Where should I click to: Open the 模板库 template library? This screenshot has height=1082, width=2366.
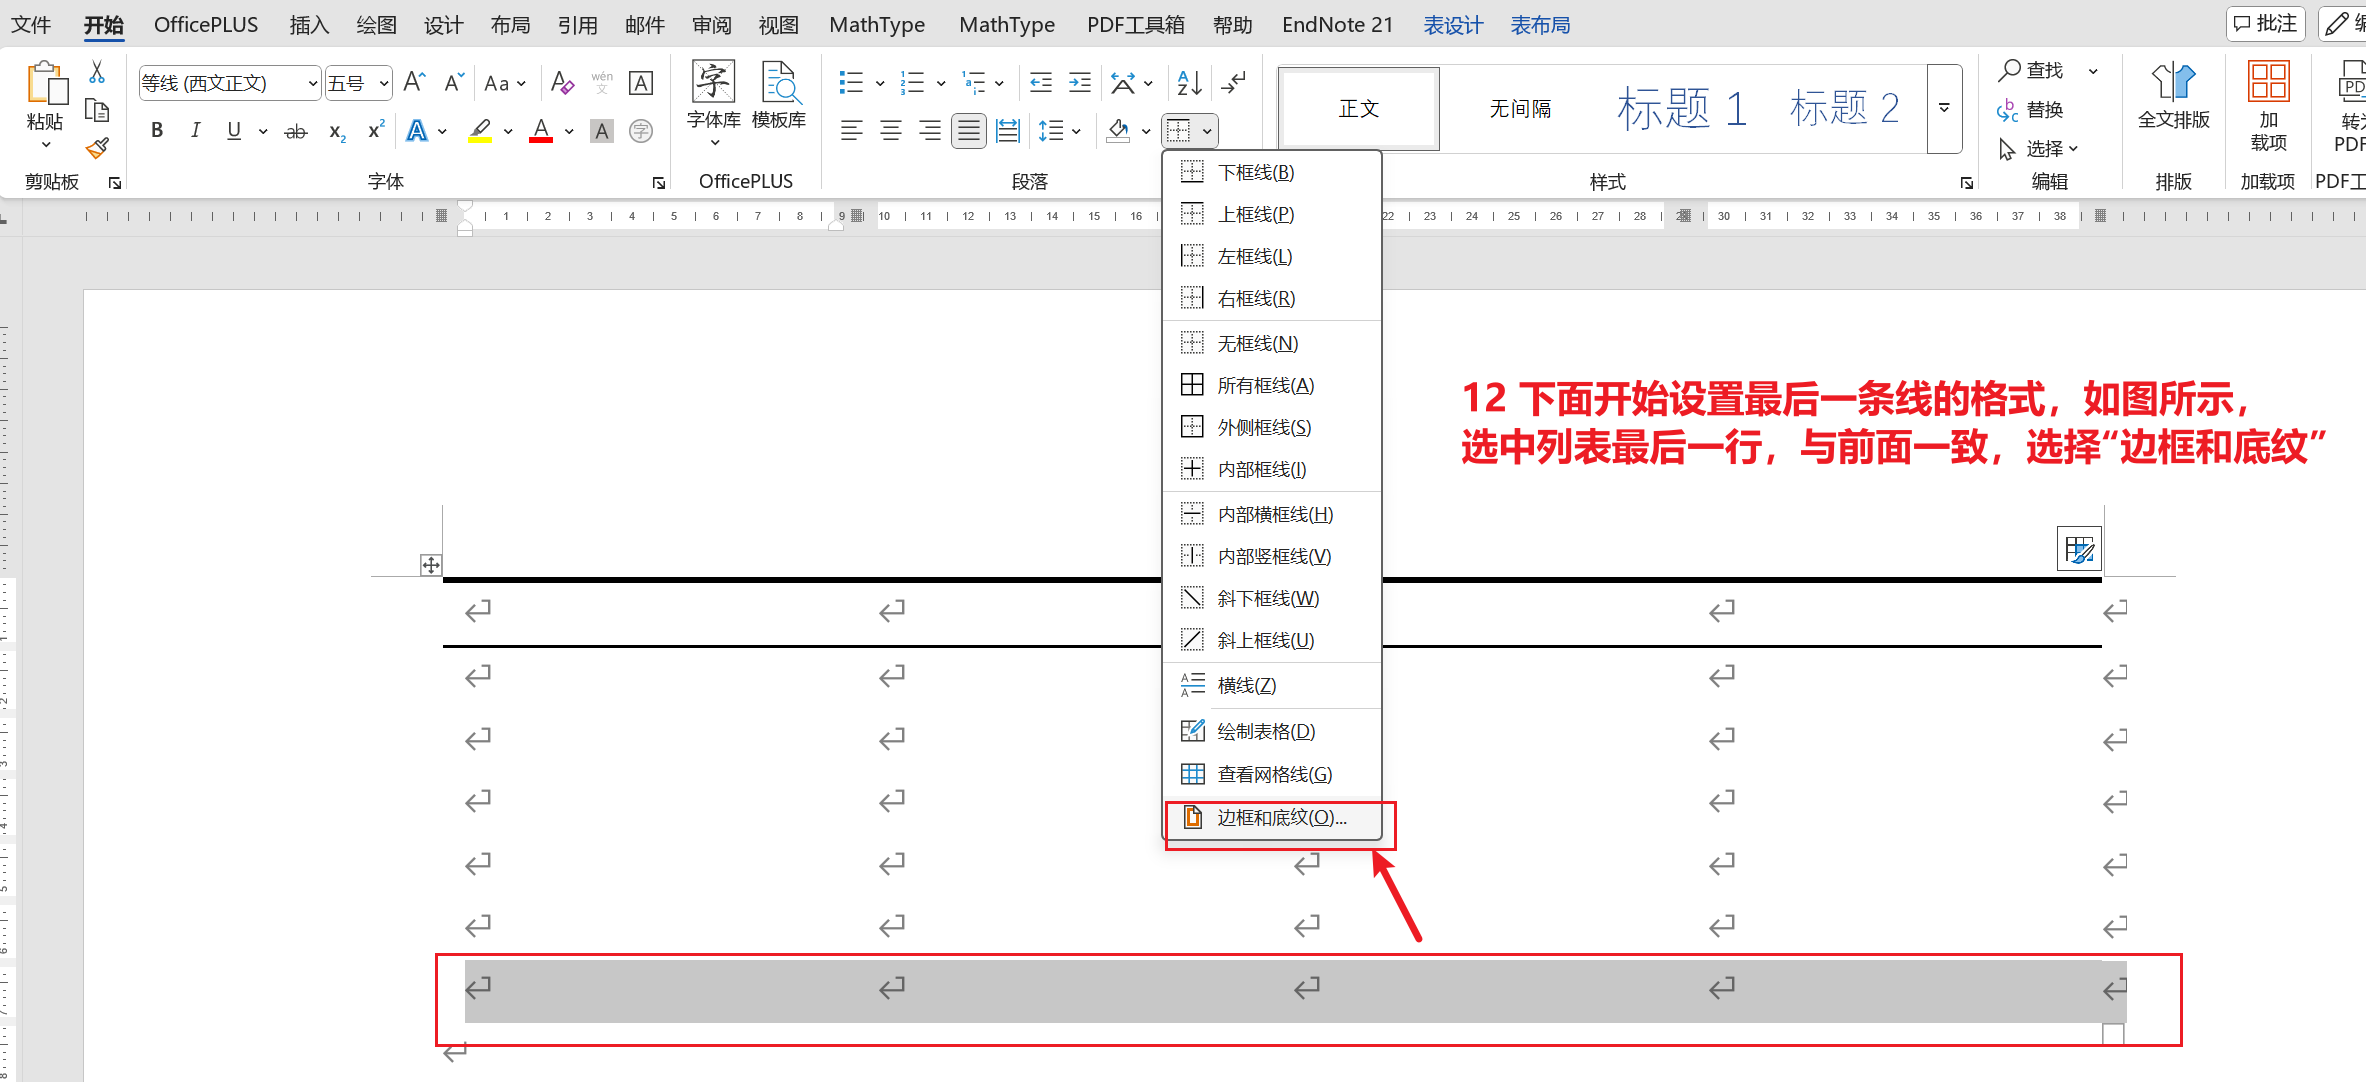778,97
